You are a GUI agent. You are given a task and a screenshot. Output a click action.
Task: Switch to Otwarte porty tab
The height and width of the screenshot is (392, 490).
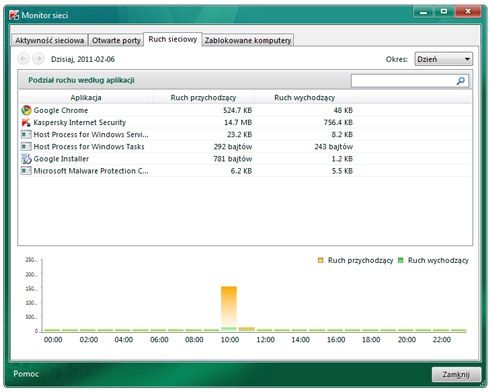[116, 40]
